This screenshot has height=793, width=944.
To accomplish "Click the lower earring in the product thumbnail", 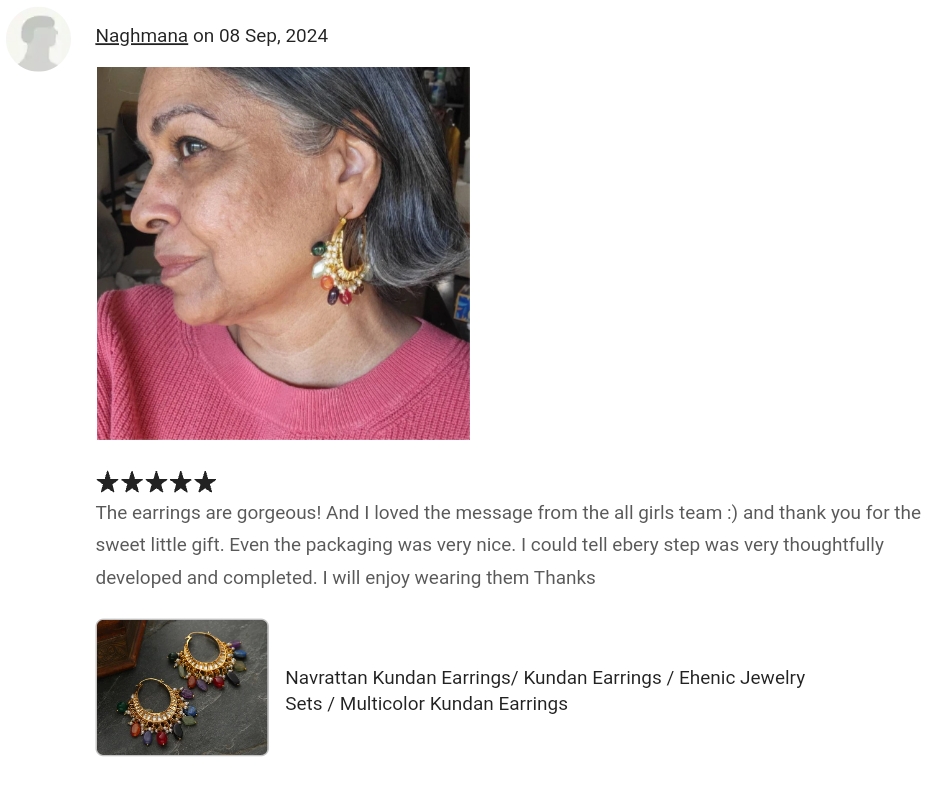I will pos(157,711).
